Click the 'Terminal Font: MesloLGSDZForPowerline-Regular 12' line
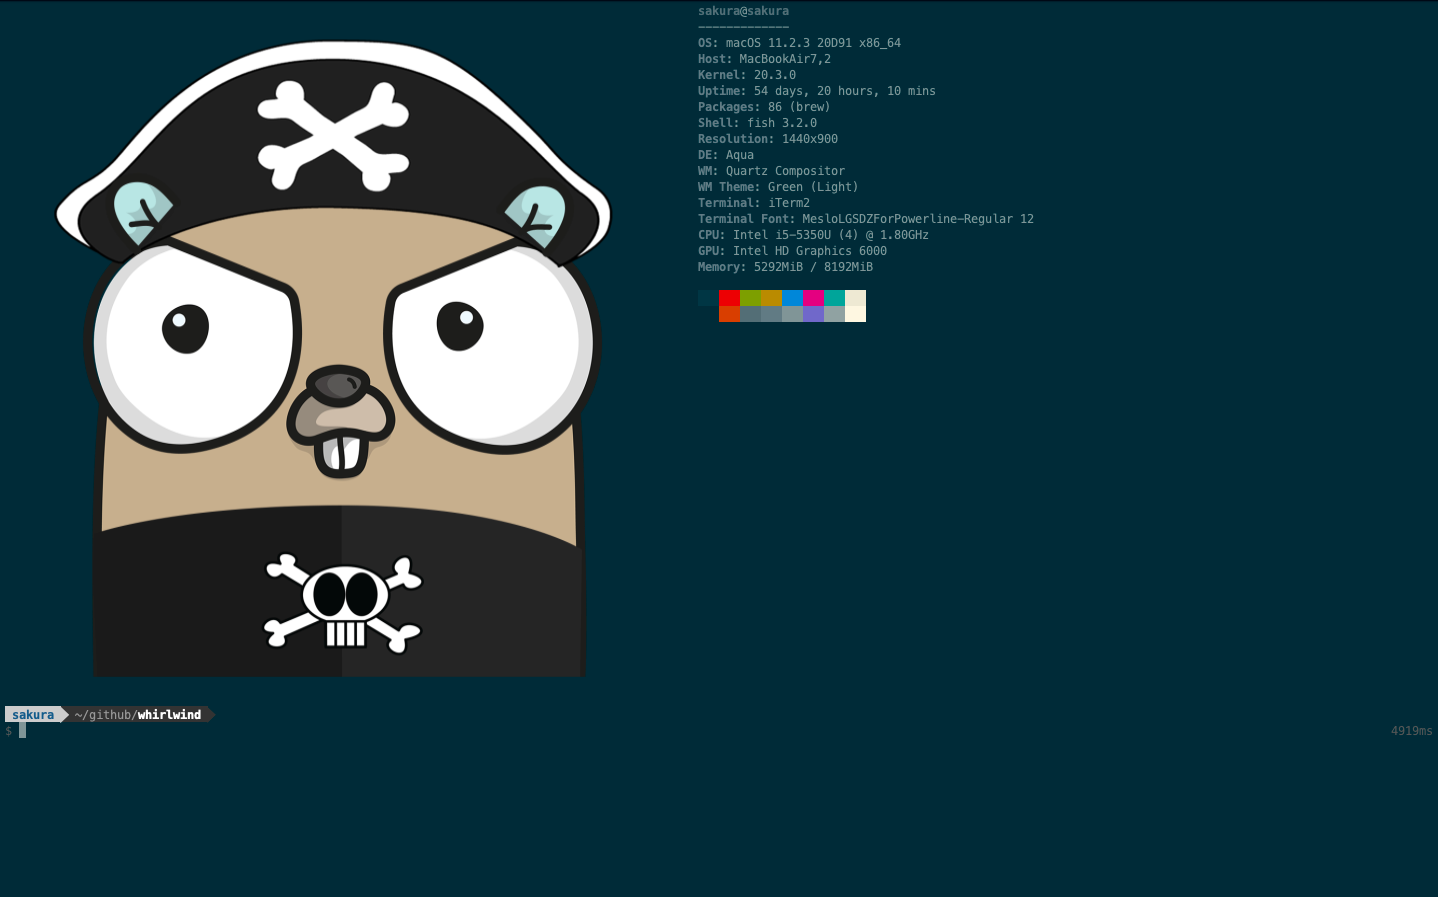 866,219
